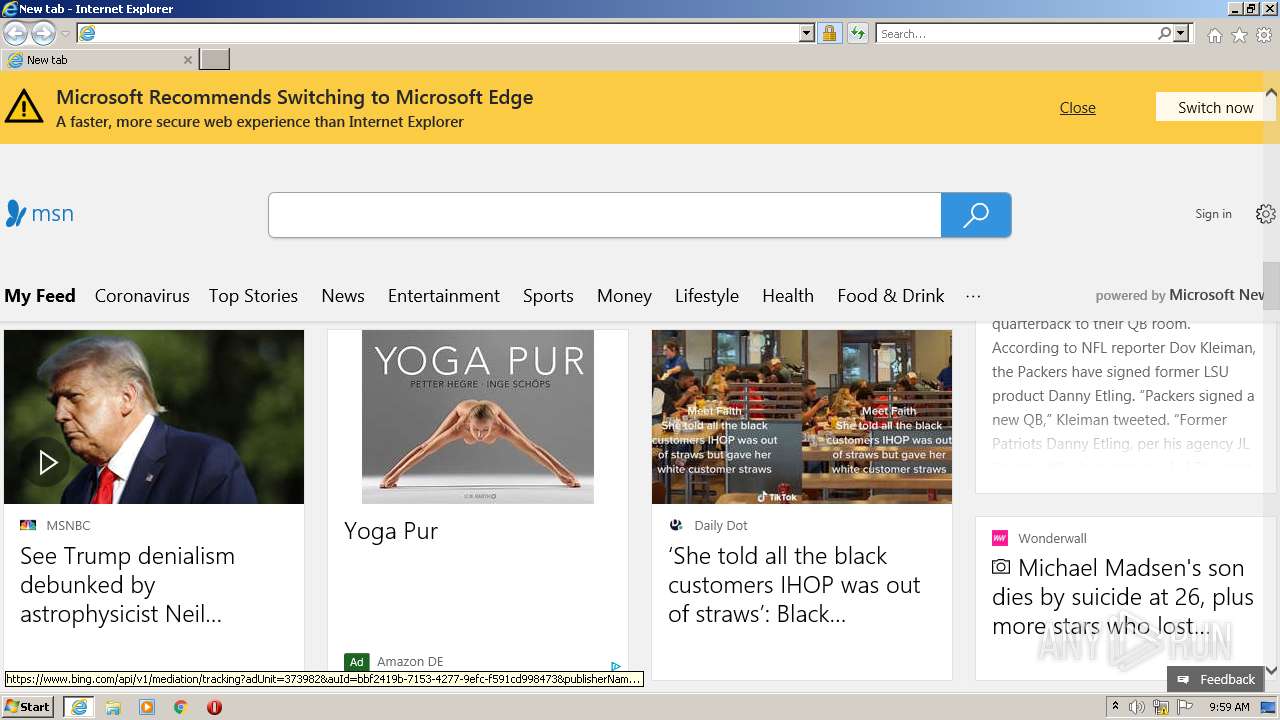This screenshot has width=1280, height=720.
Task: Click the browser Forward arrow button
Action: click(43, 33)
